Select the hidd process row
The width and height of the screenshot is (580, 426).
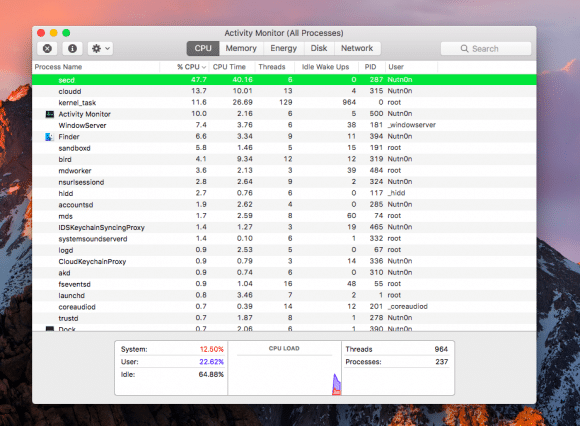(284, 193)
